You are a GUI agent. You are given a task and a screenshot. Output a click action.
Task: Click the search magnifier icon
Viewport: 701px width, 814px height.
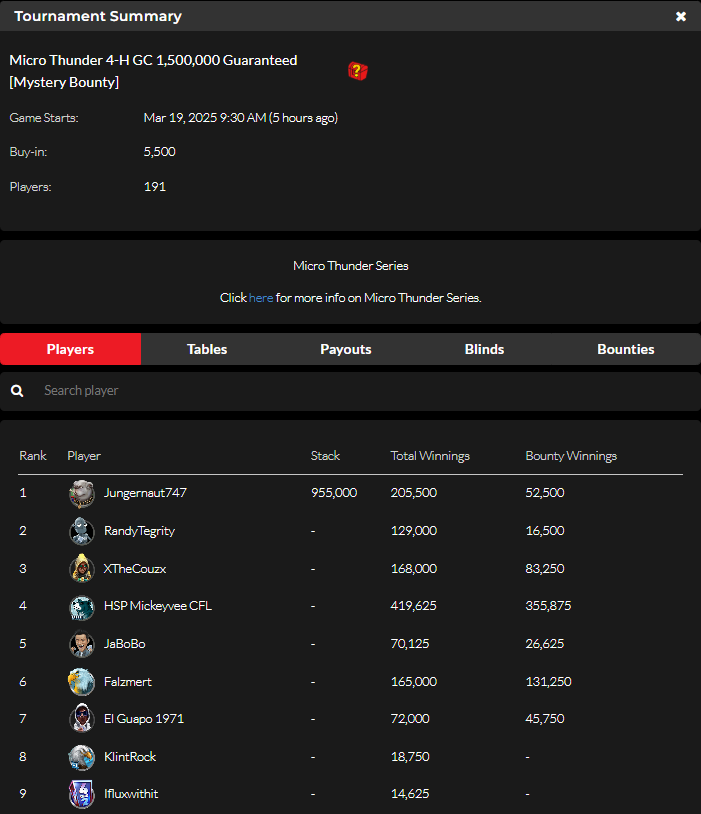17,390
